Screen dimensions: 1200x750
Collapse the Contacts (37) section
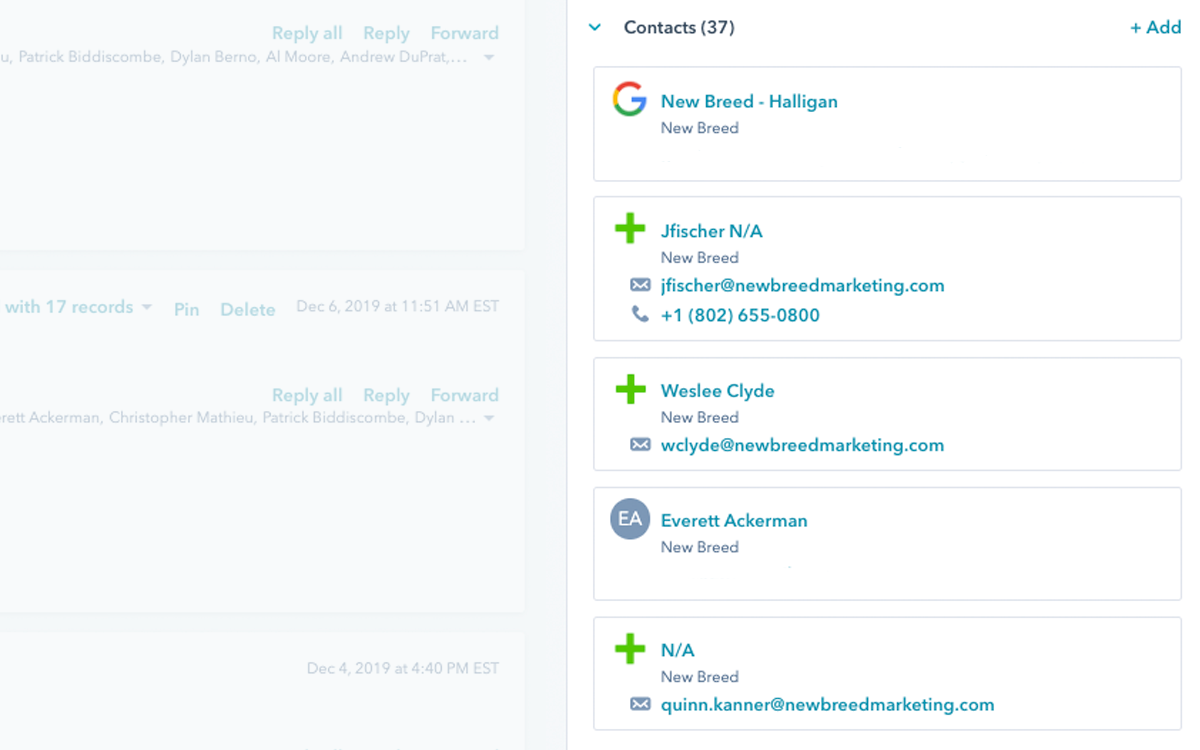[x=595, y=28]
